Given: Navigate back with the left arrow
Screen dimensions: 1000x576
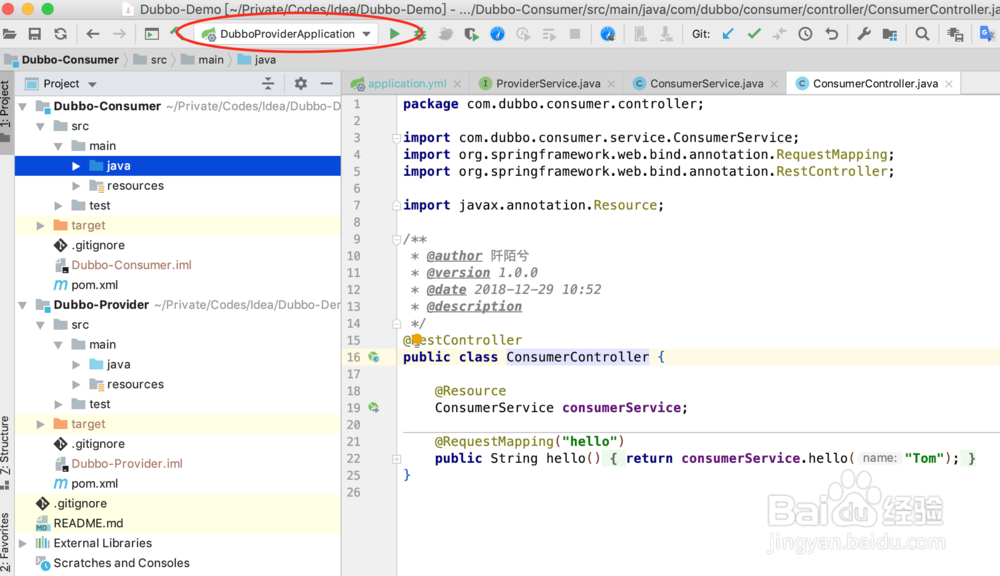Looking at the screenshot, I should [x=93, y=34].
